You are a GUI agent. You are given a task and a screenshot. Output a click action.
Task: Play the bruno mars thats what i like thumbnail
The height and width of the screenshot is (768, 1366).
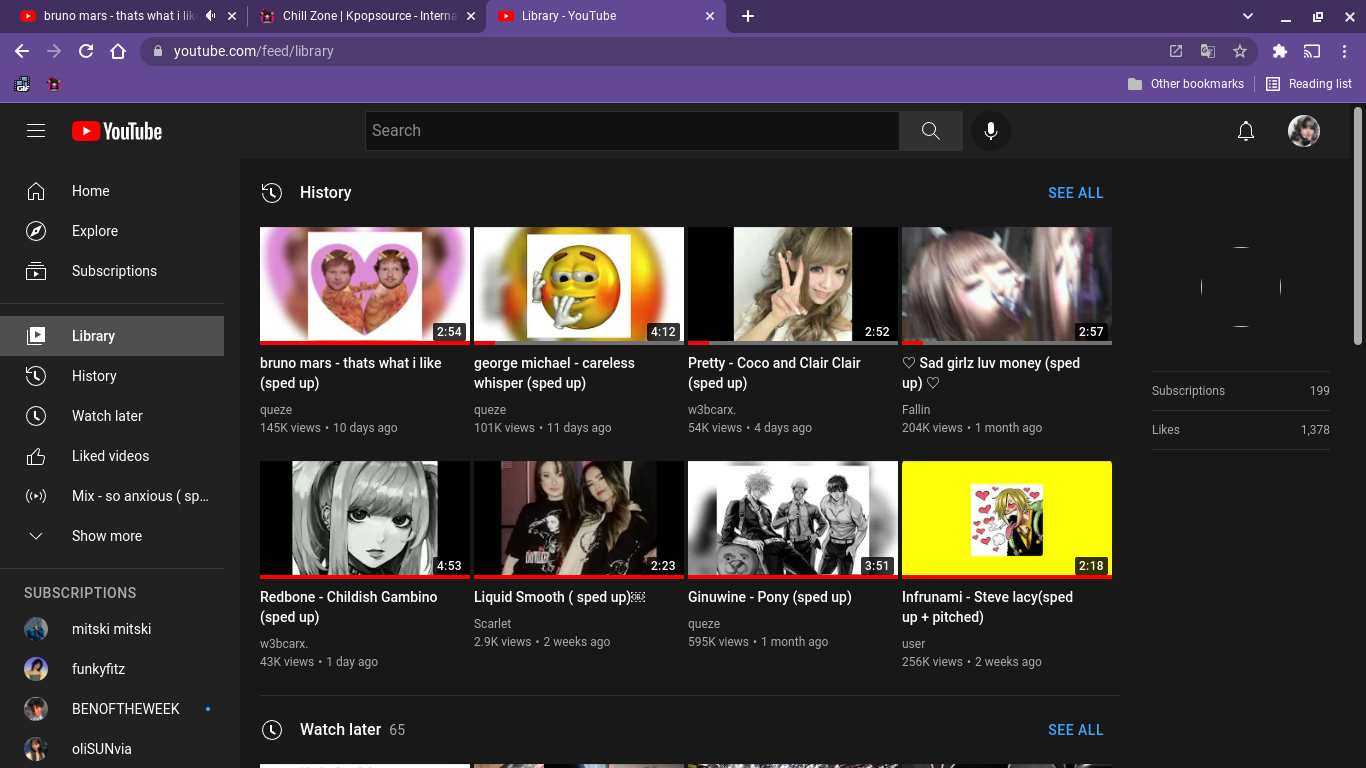365,285
